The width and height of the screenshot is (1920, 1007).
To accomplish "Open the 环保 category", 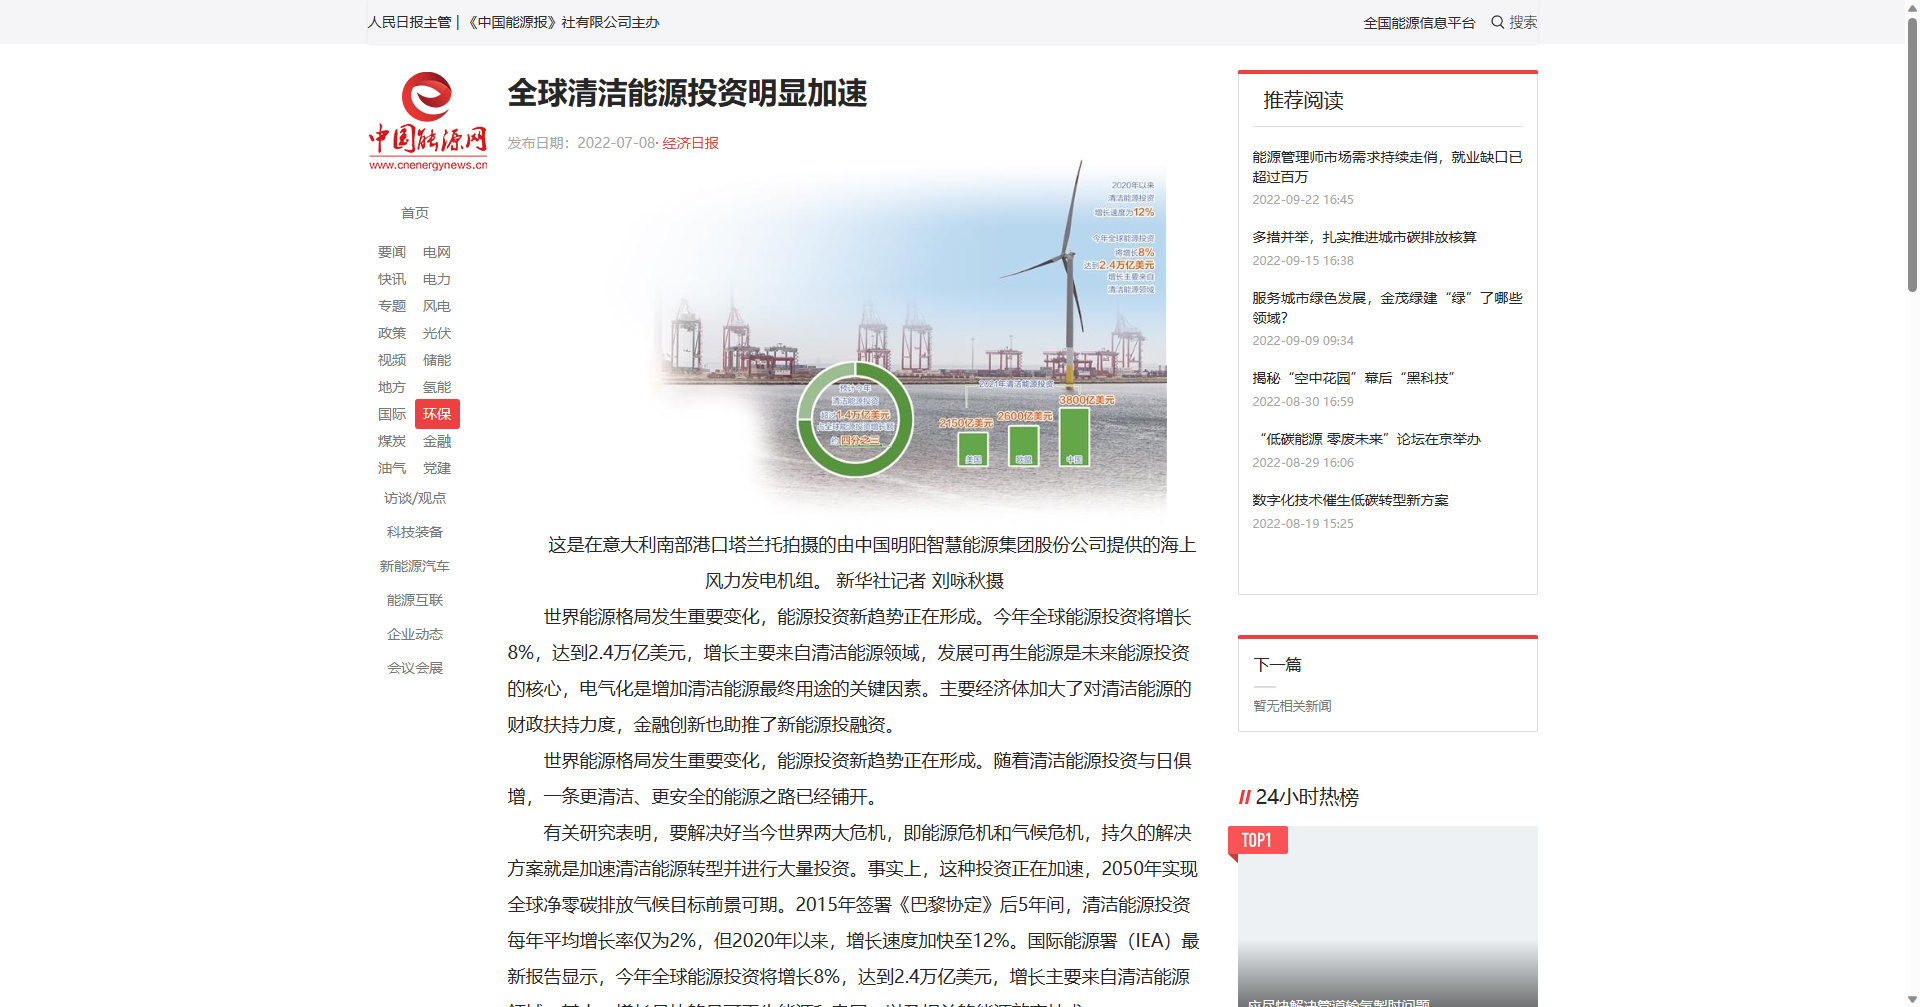I will (437, 414).
